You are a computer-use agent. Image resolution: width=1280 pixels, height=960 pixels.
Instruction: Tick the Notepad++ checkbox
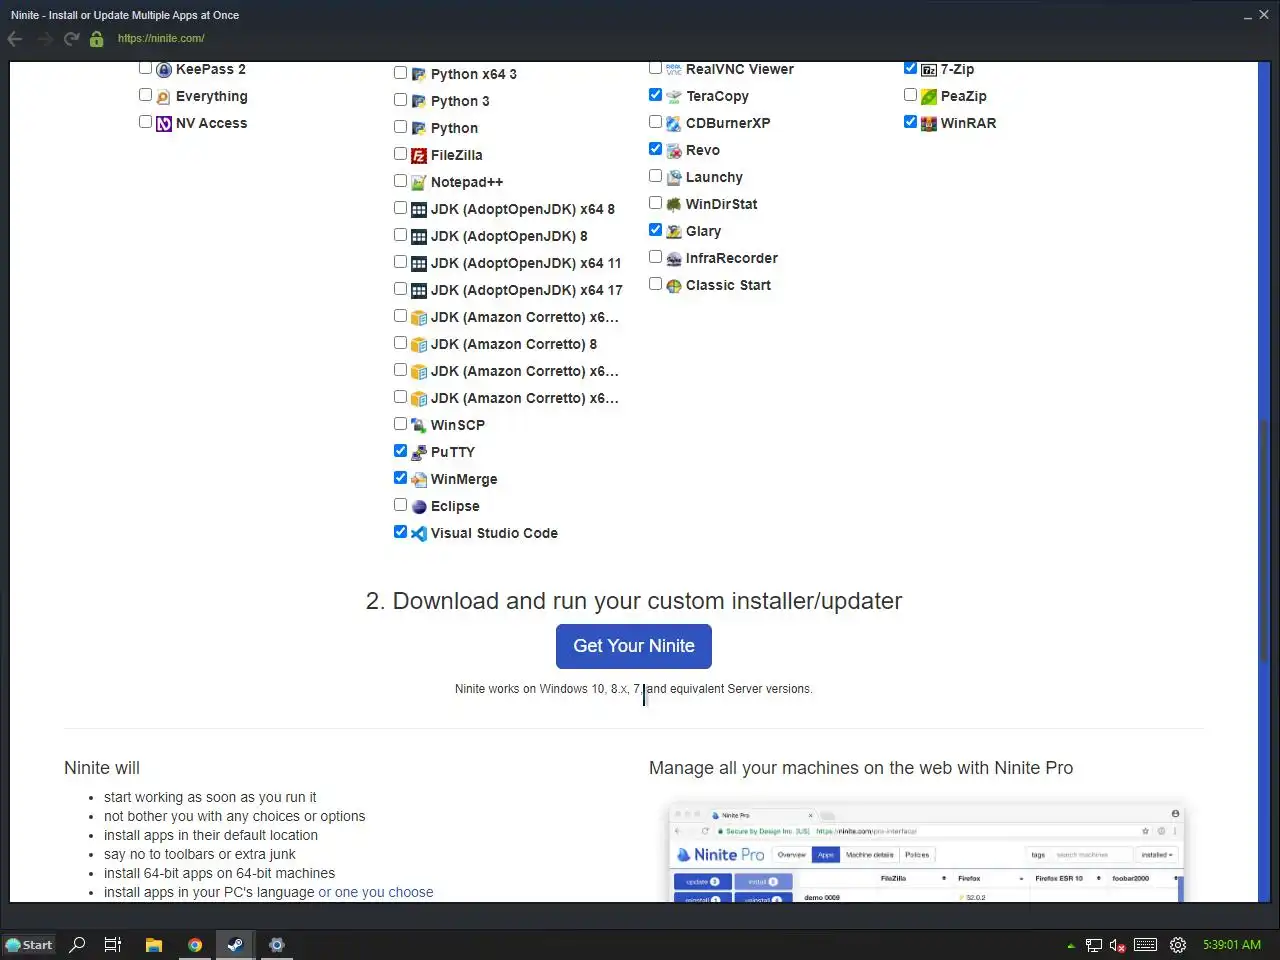coord(400,181)
